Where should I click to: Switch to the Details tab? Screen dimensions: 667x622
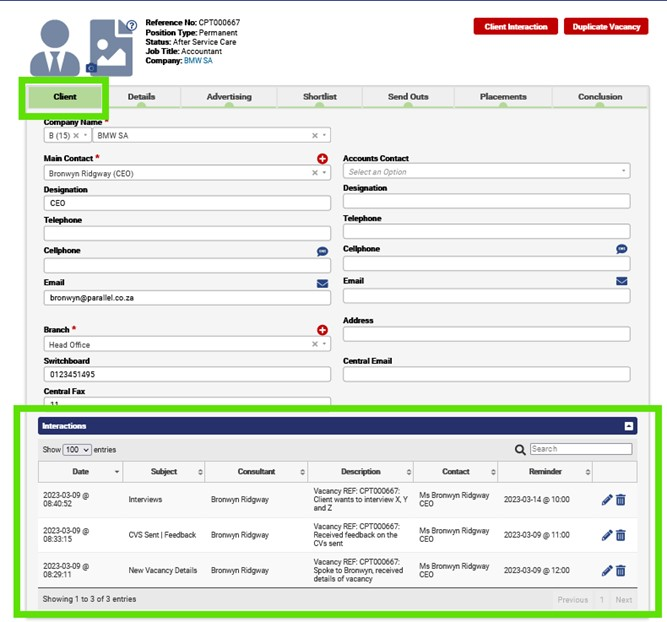tap(141, 97)
